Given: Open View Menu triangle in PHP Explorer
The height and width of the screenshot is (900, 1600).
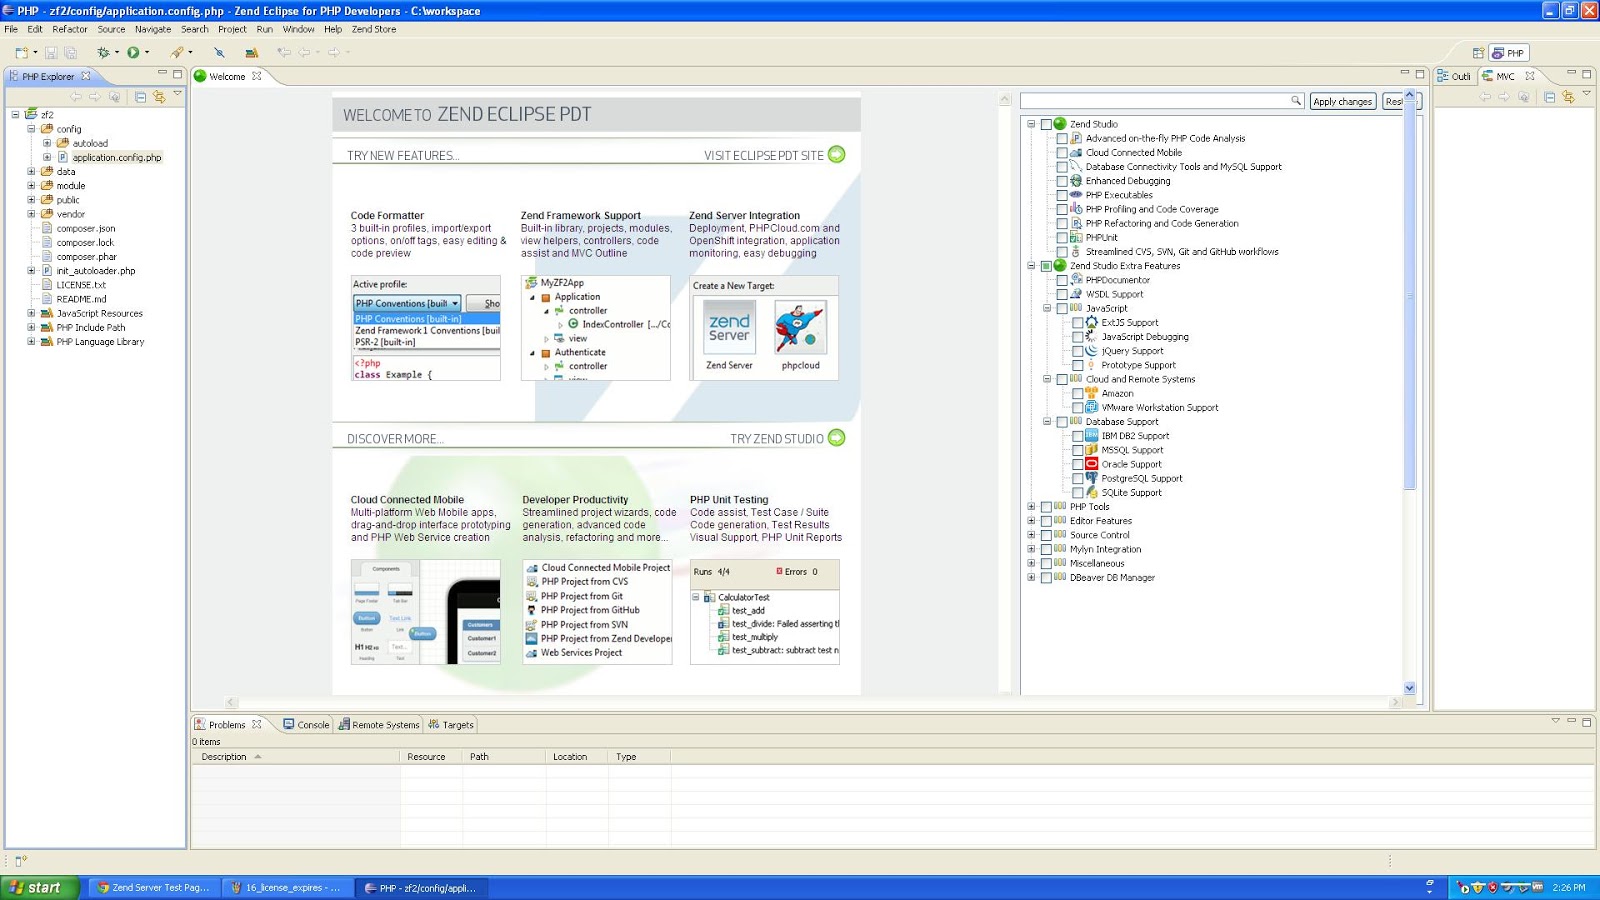Looking at the screenshot, I should point(177,94).
